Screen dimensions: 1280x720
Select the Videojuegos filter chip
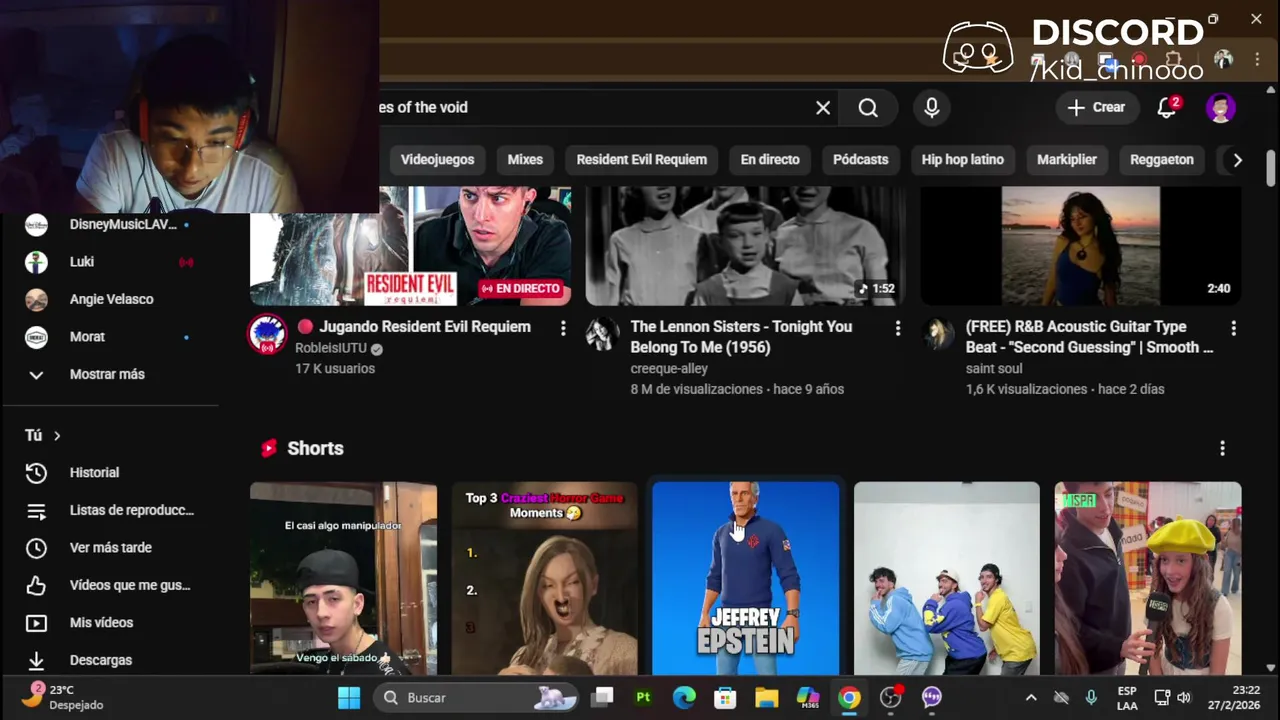coord(437,160)
